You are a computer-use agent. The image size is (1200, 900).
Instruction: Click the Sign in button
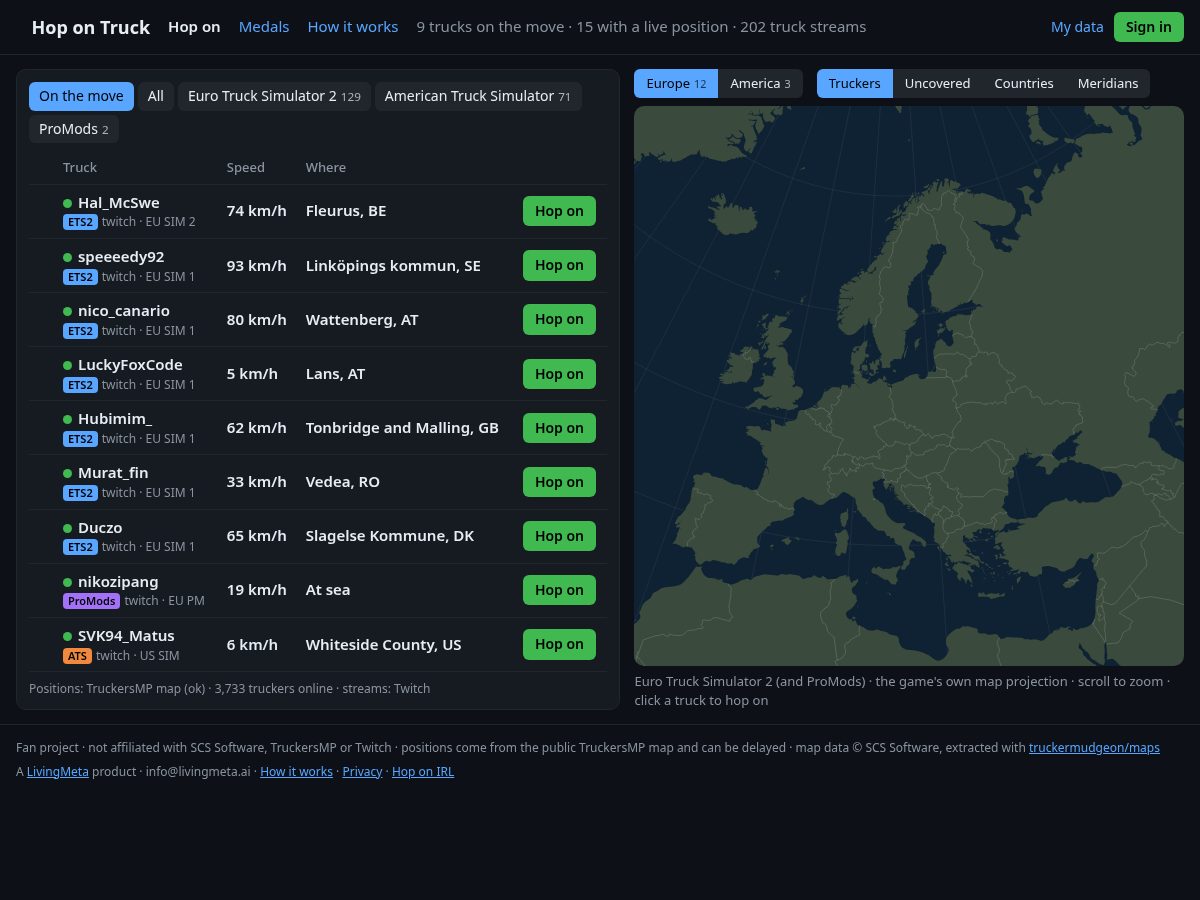pos(1148,27)
